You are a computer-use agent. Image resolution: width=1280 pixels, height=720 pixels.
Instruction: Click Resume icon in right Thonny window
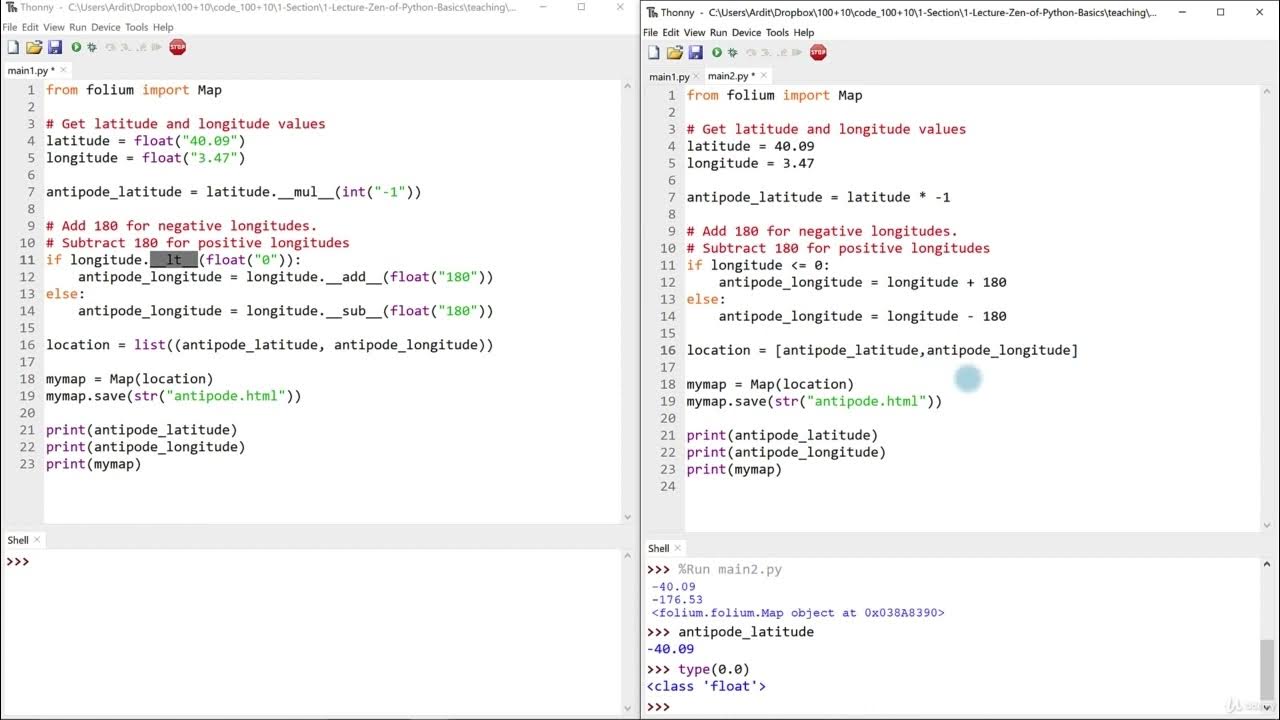point(795,52)
